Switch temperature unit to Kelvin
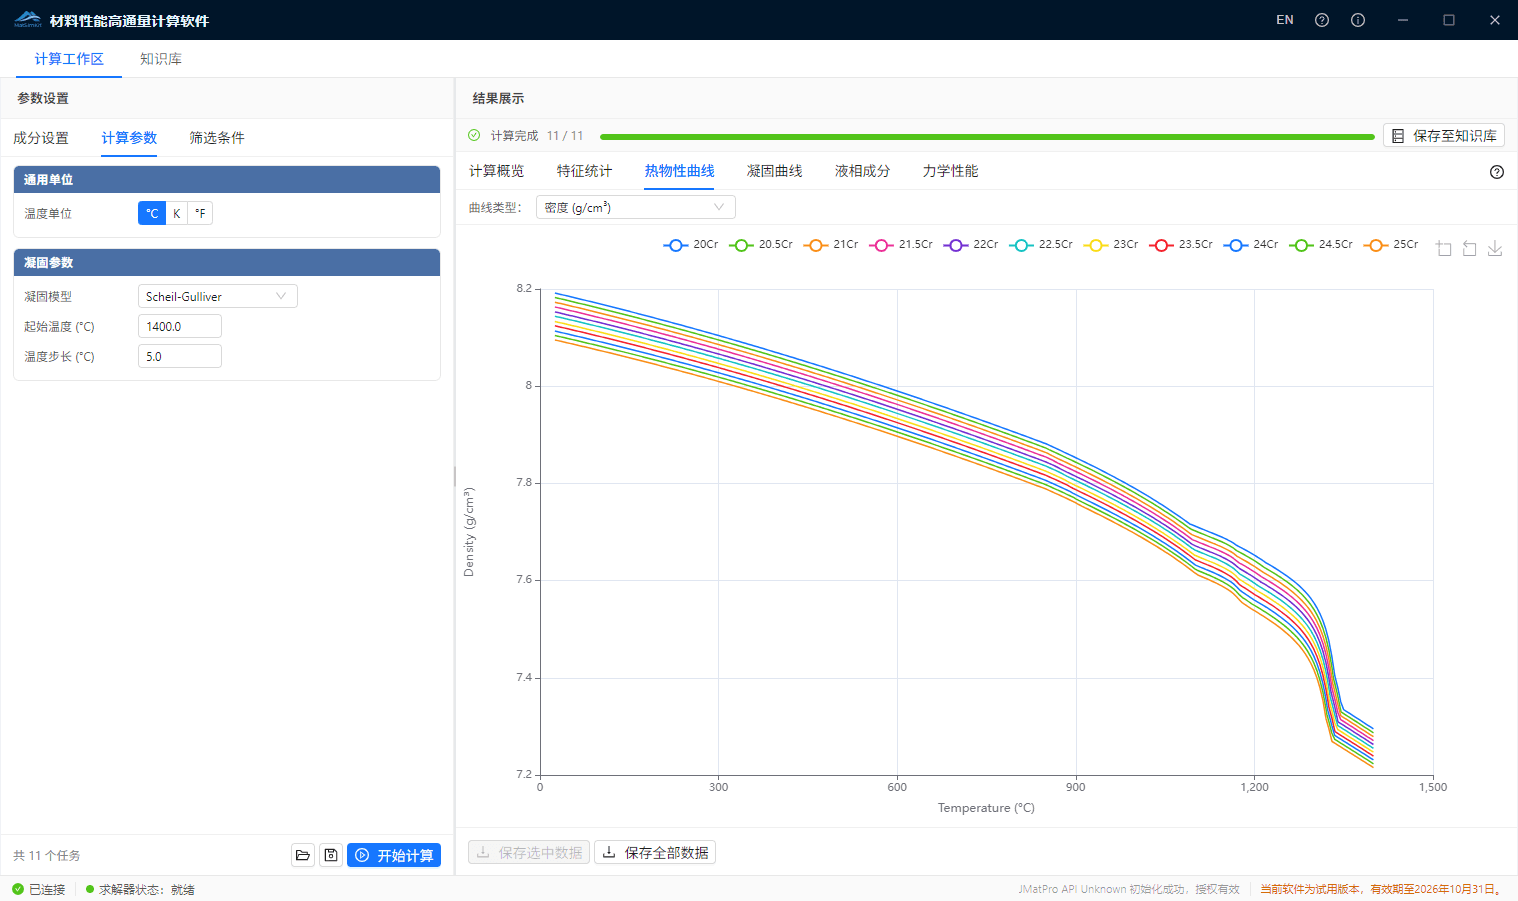 176,212
